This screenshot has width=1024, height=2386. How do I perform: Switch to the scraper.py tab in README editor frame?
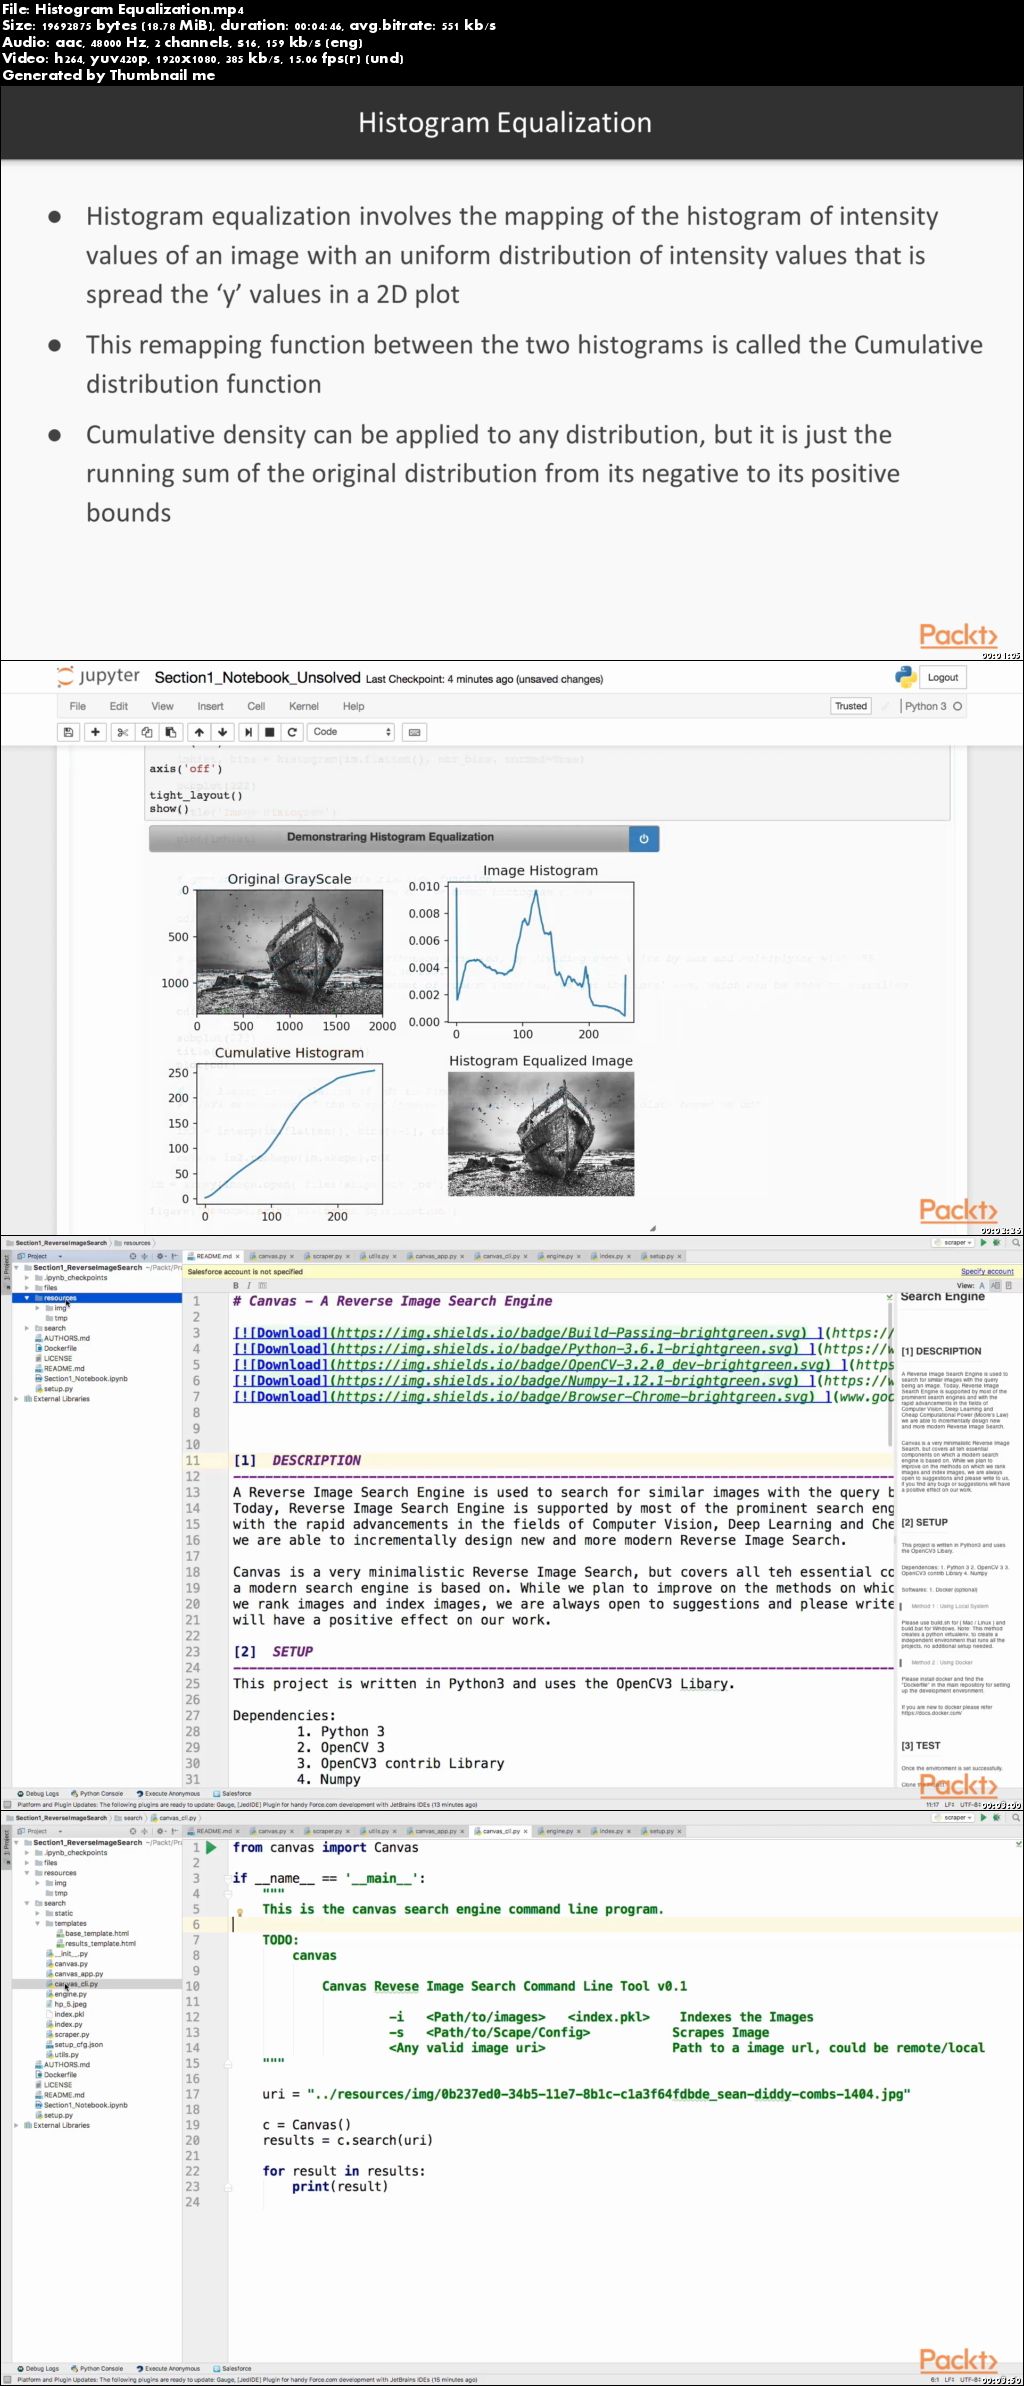coord(326,1256)
